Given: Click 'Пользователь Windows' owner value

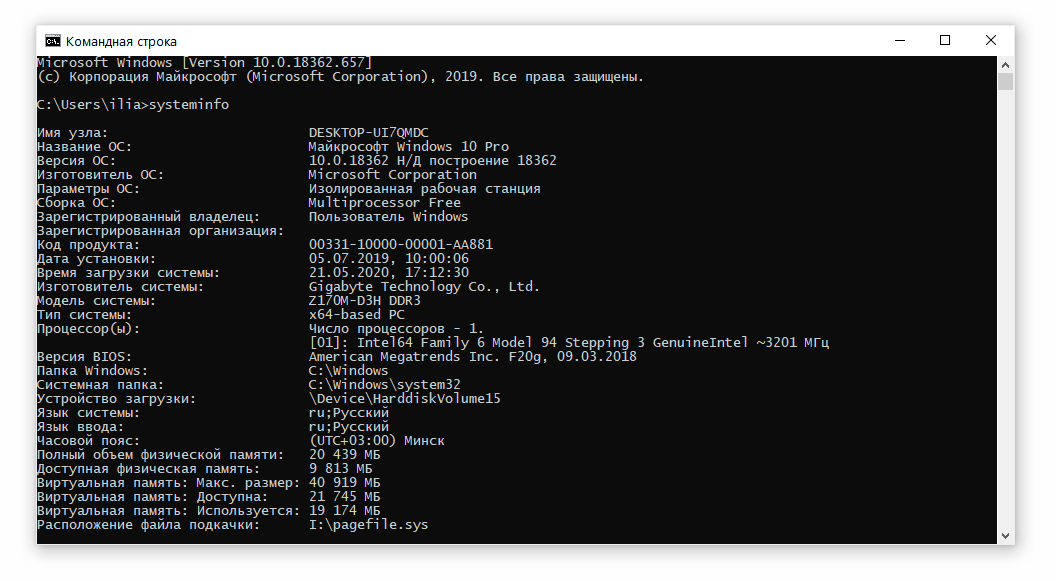Looking at the screenshot, I should (x=388, y=217).
